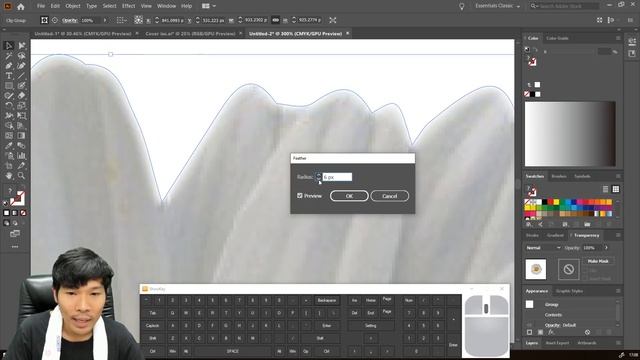Image resolution: width=640 pixels, height=360 pixels.
Task: Select the Hand tool
Action: (x=9, y=176)
